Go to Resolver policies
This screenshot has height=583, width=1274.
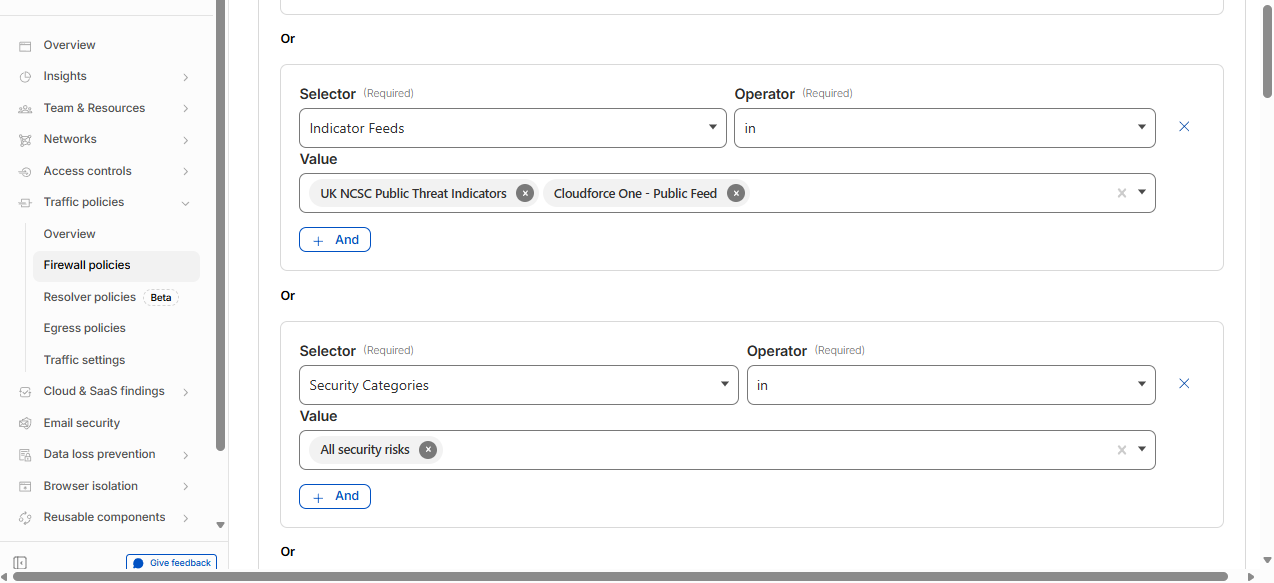(89, 297)
